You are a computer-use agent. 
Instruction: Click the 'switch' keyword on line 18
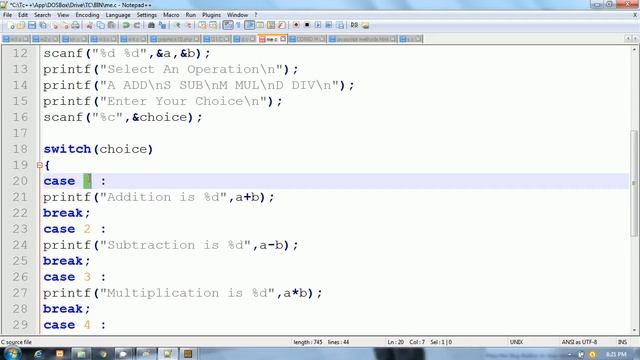click(67, 149)
